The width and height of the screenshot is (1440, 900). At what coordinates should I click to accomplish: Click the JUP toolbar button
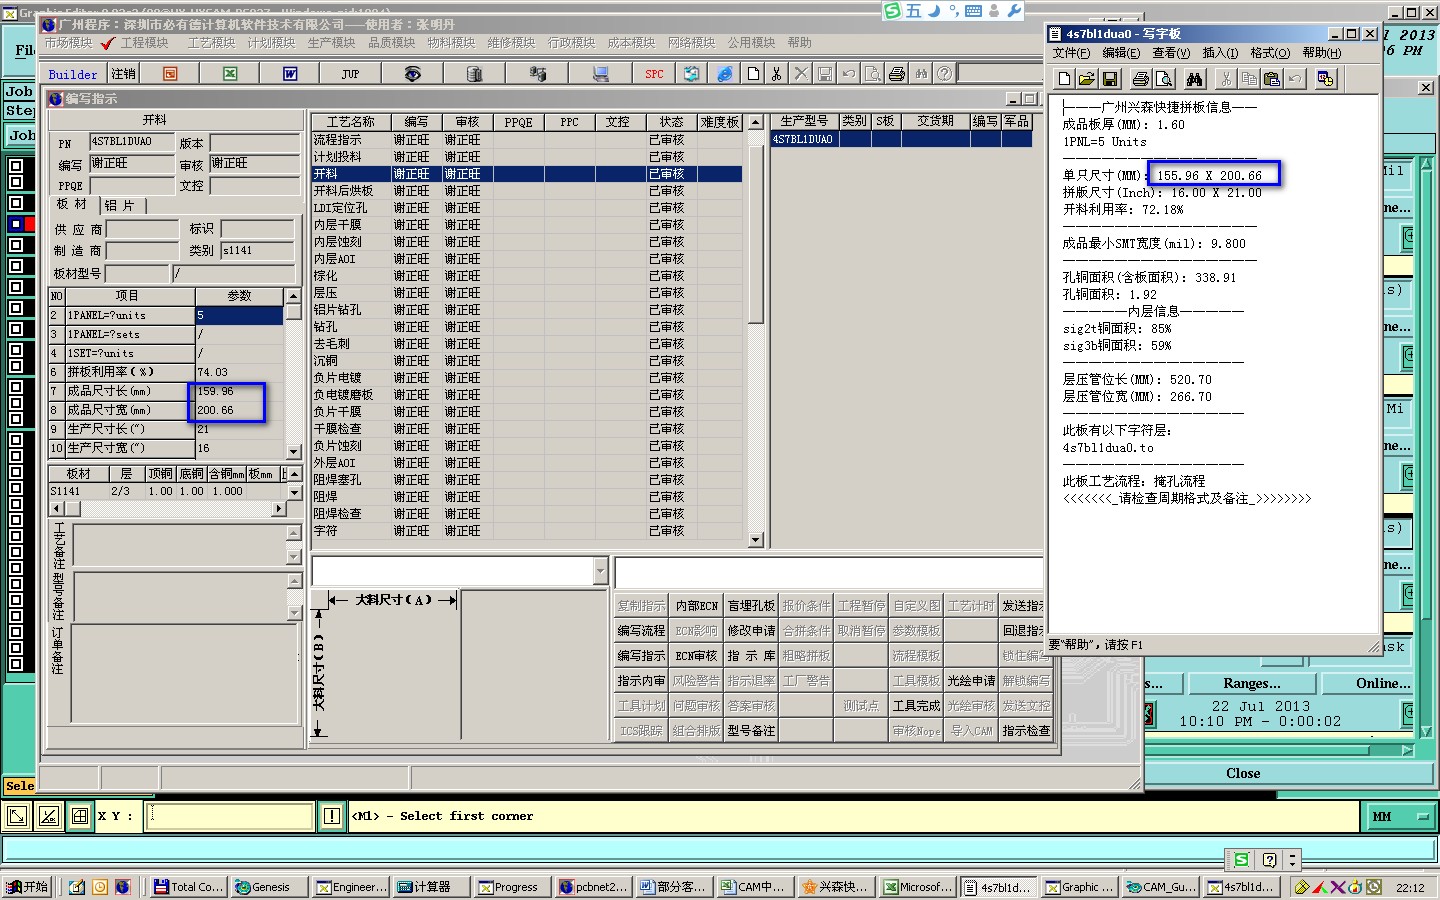(x=350, y=74)
